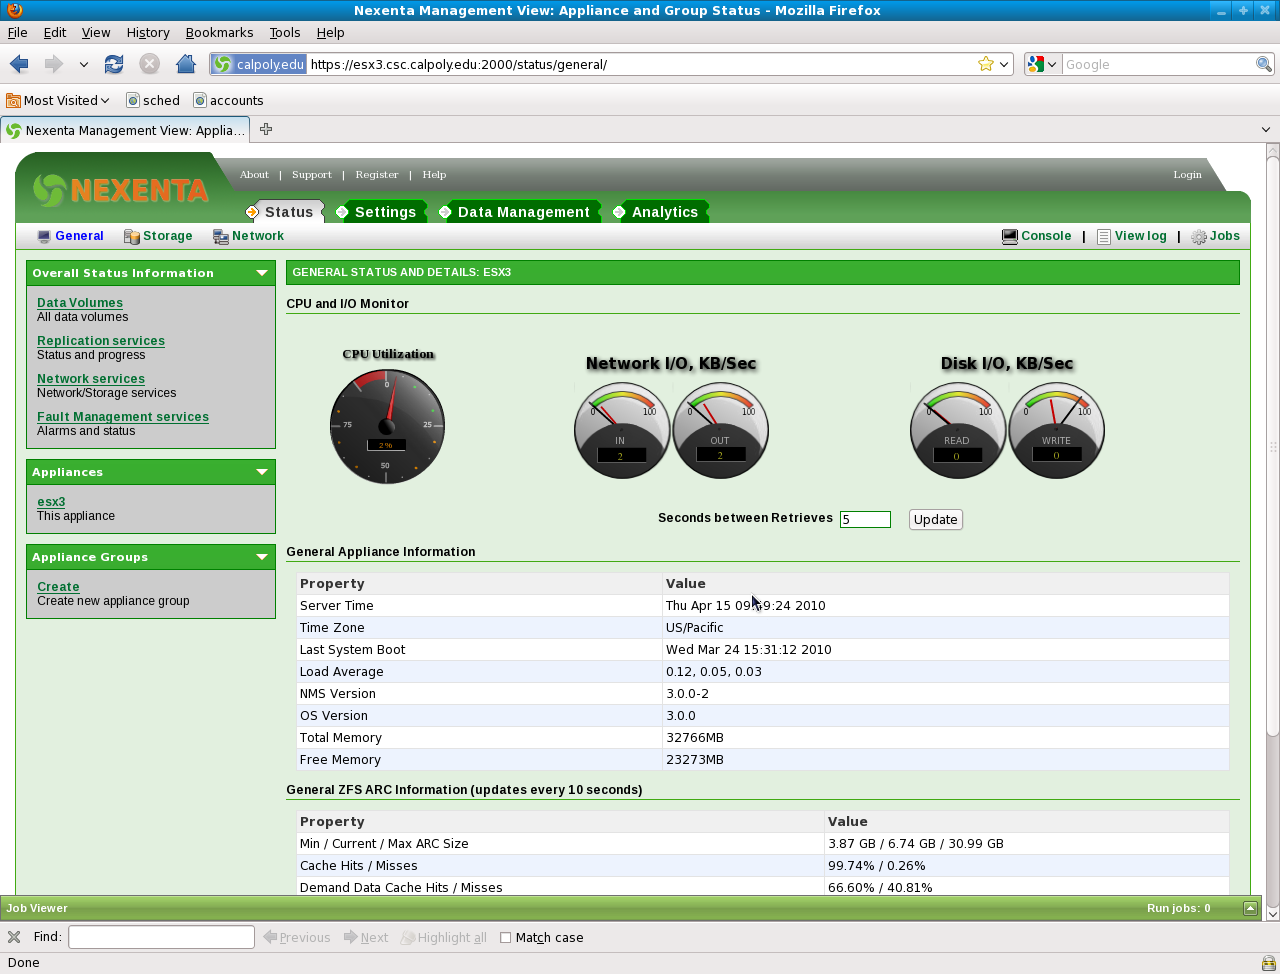Screen dimensions: 1280x974
Task: Click the Google search input box
Action: coord(1158,64)
